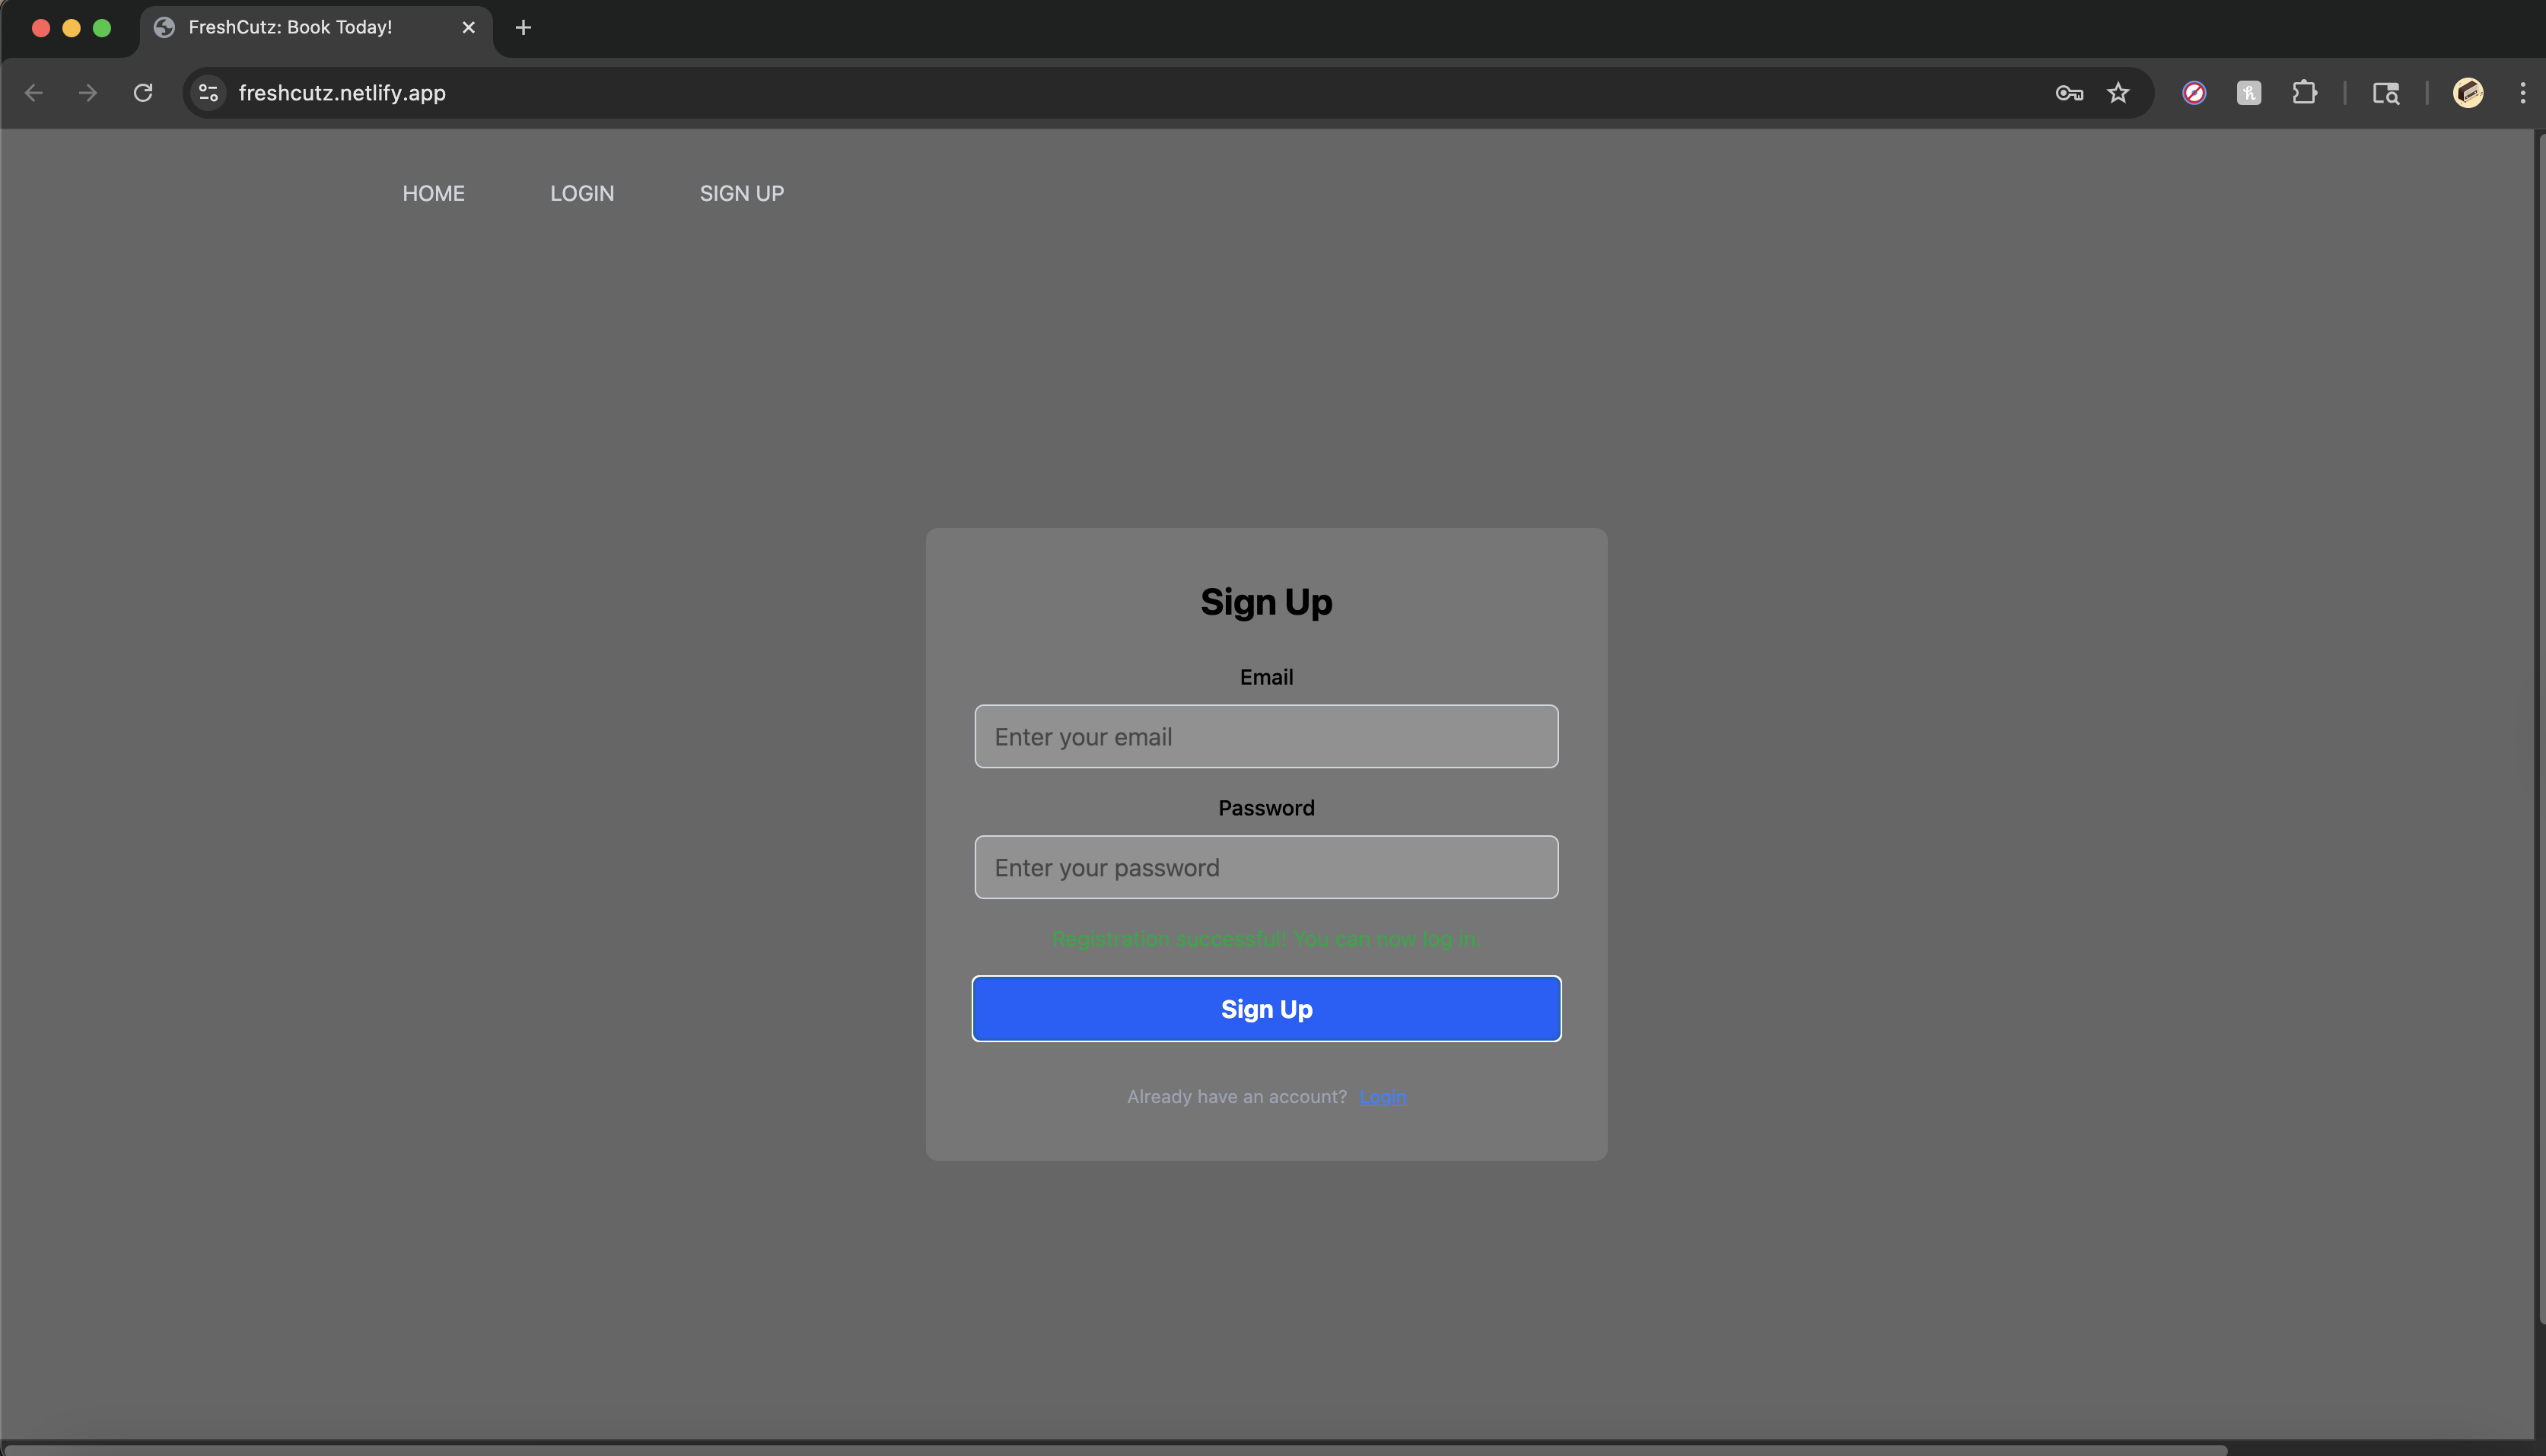Click the browser back arrow
This screenshot has height=1456, width=2546.
pos(34,93)
